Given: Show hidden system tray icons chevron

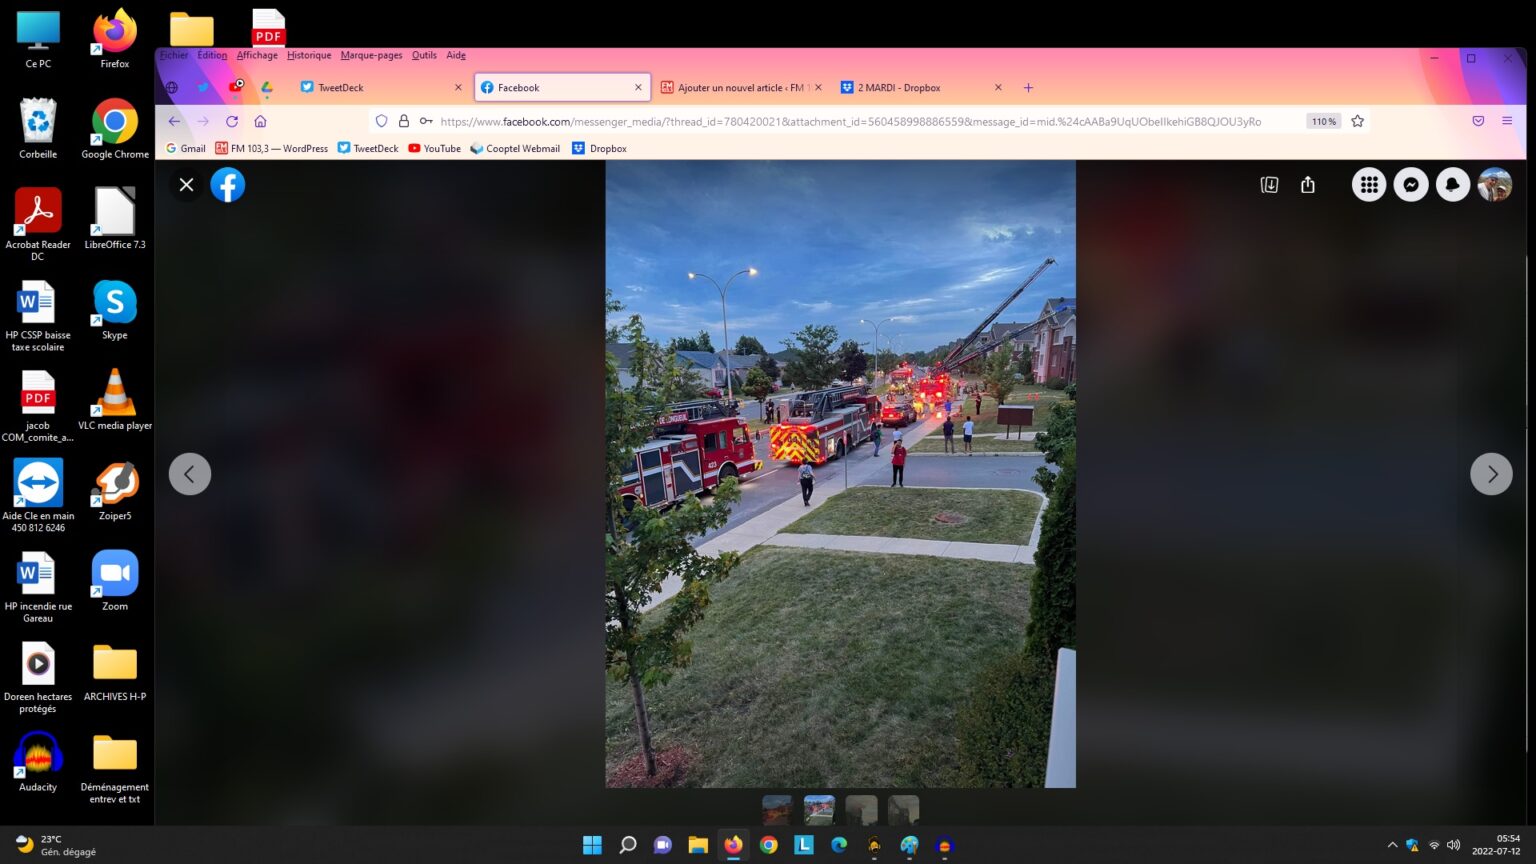Looking at the screenshot, I should (1392, 845).
